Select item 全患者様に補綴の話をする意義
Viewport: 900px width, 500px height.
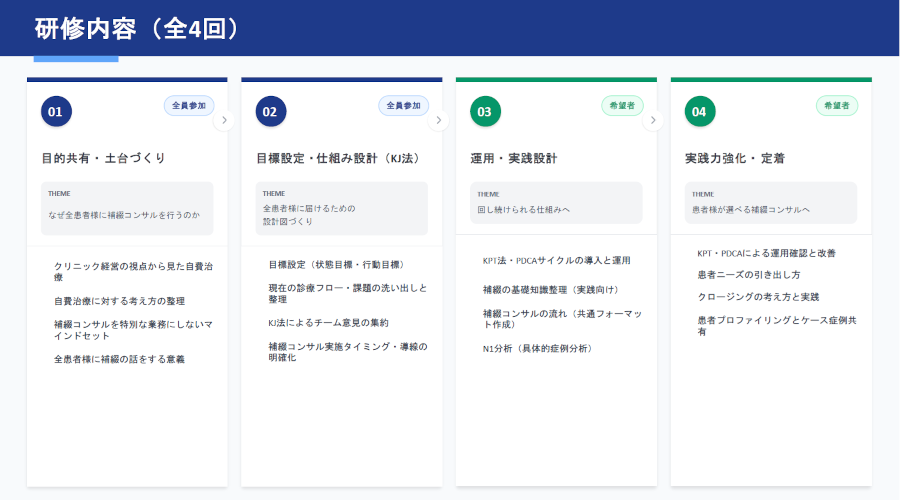click(x=119, y=359)
